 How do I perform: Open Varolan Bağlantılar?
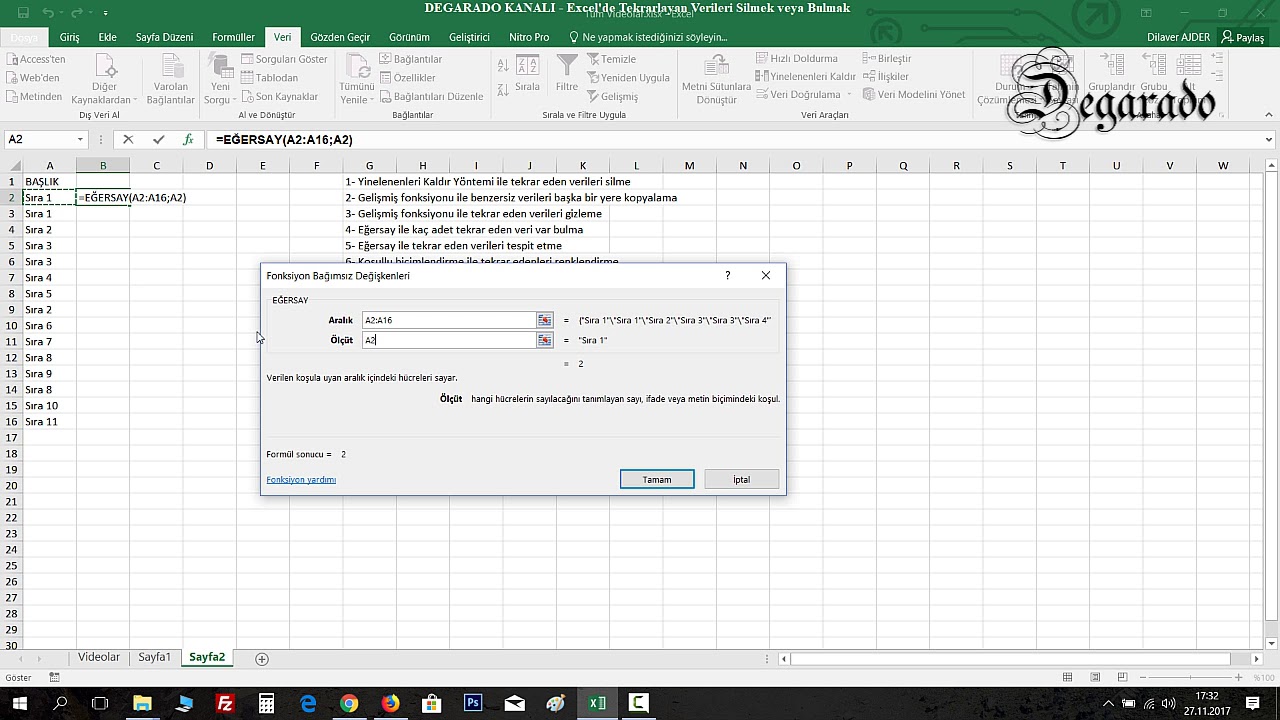coord(170,78)
